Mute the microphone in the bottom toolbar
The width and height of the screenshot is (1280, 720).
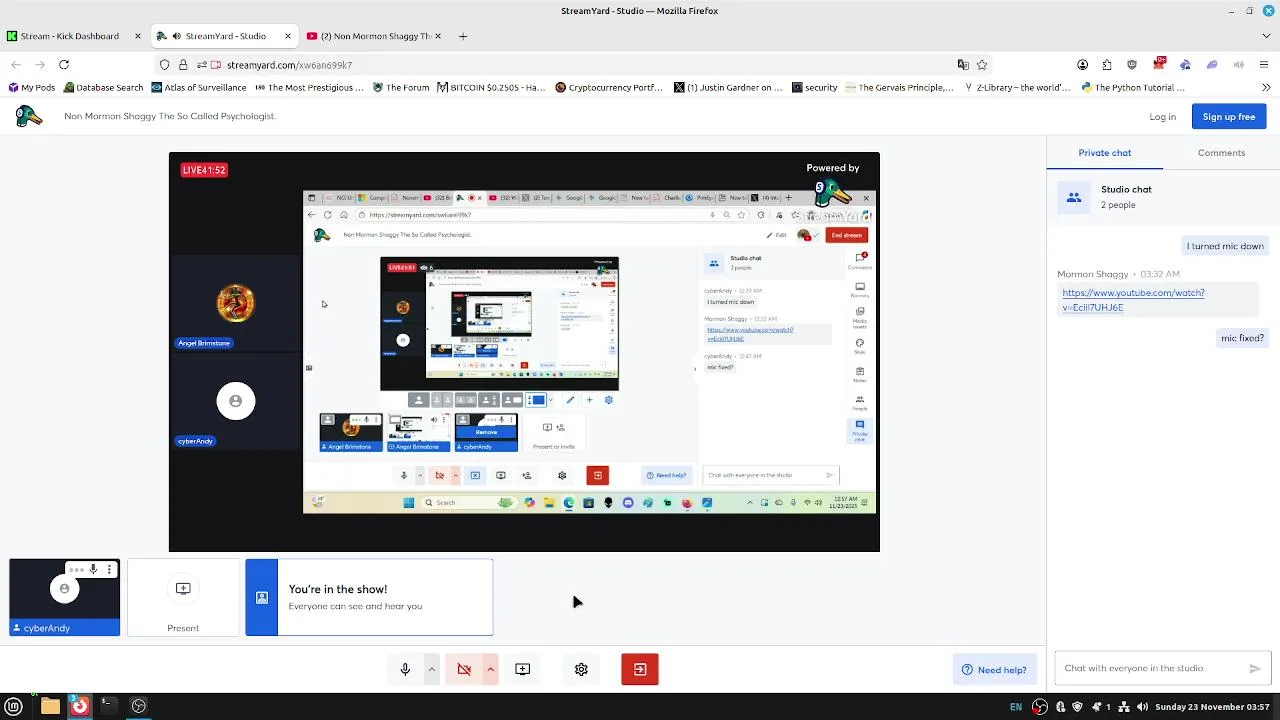pos(405,669)
